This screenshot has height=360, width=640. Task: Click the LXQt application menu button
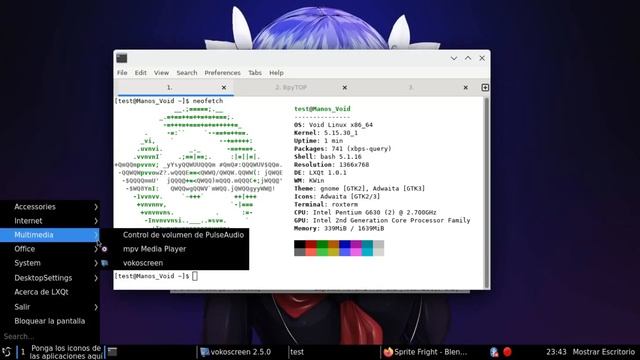pyautogui.click(x=7, y=352)
